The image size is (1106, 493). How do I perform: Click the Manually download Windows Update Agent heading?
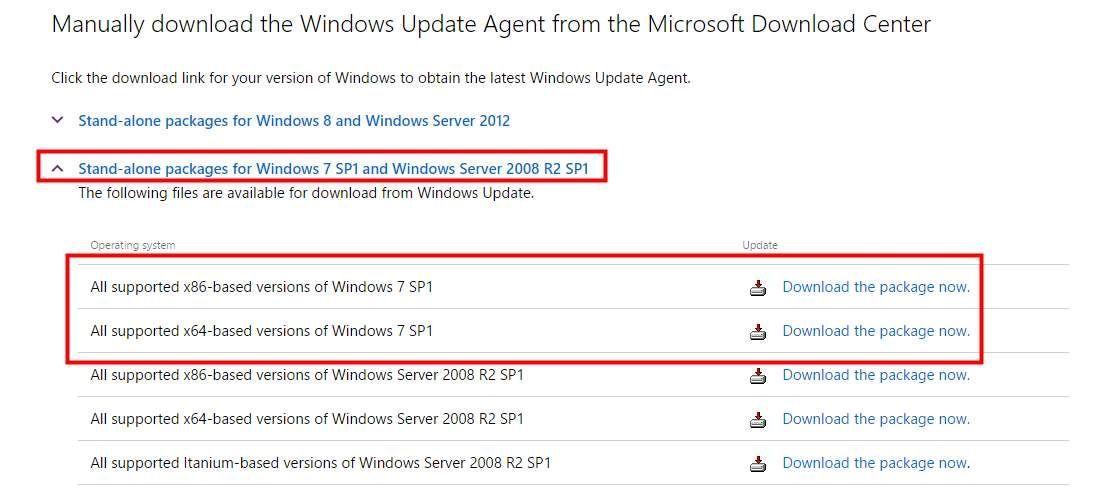(490, 24)
